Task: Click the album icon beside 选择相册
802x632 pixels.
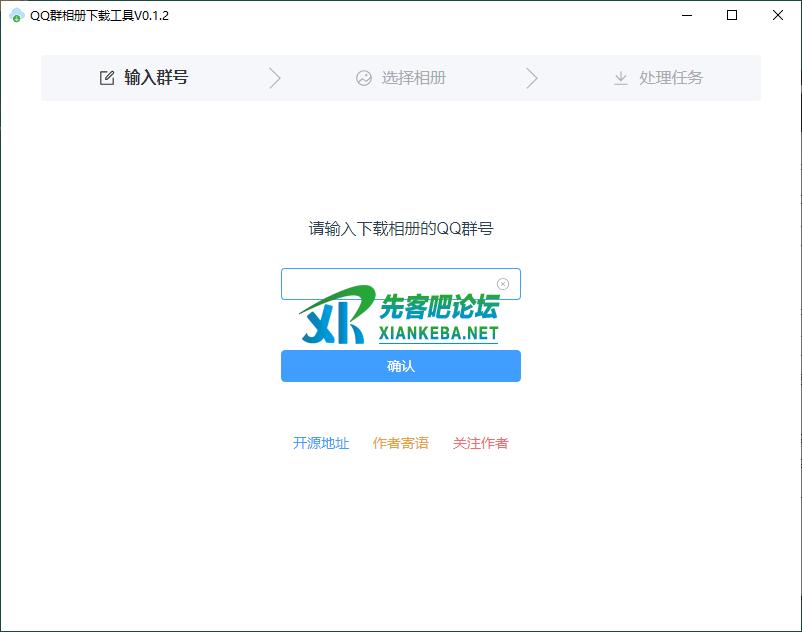Action: point(364,78)
